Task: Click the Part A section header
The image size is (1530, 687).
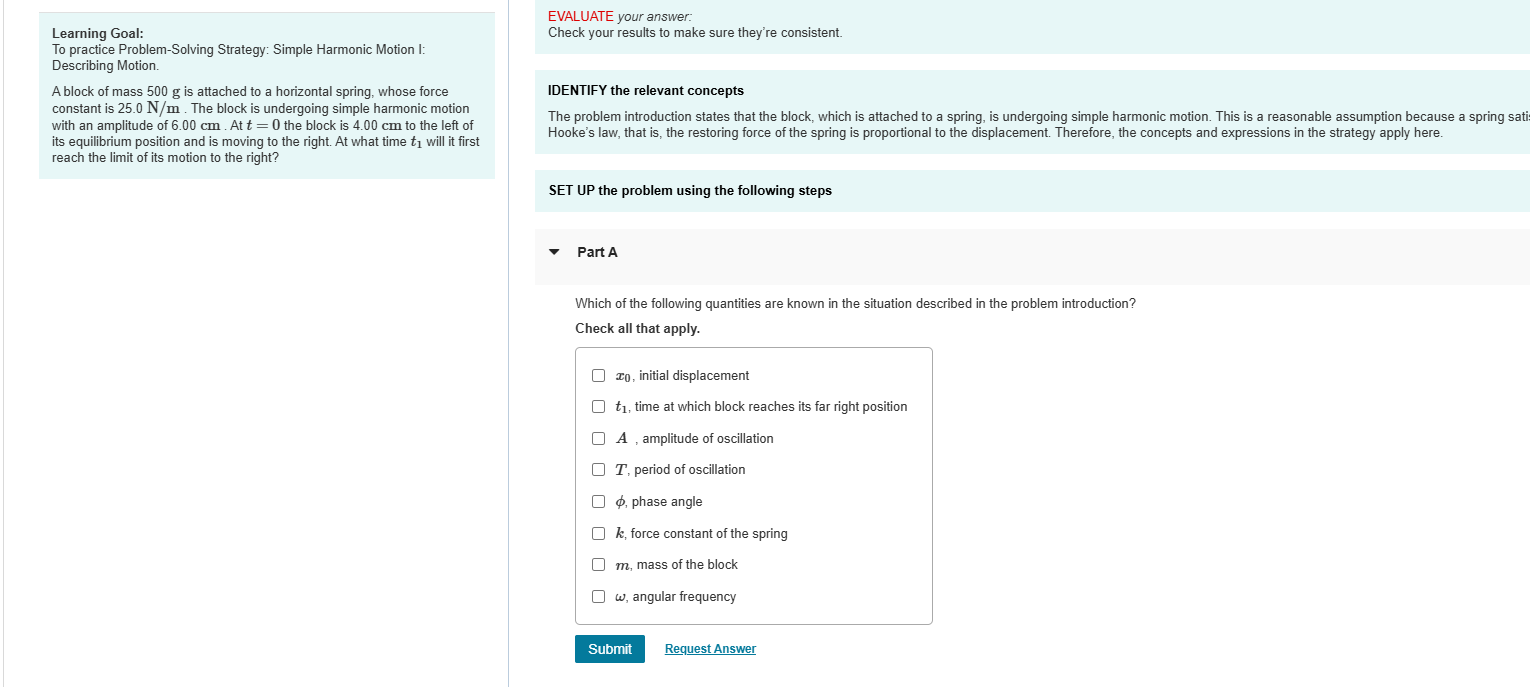Action: pyautogui.click(x=597, y=252)
